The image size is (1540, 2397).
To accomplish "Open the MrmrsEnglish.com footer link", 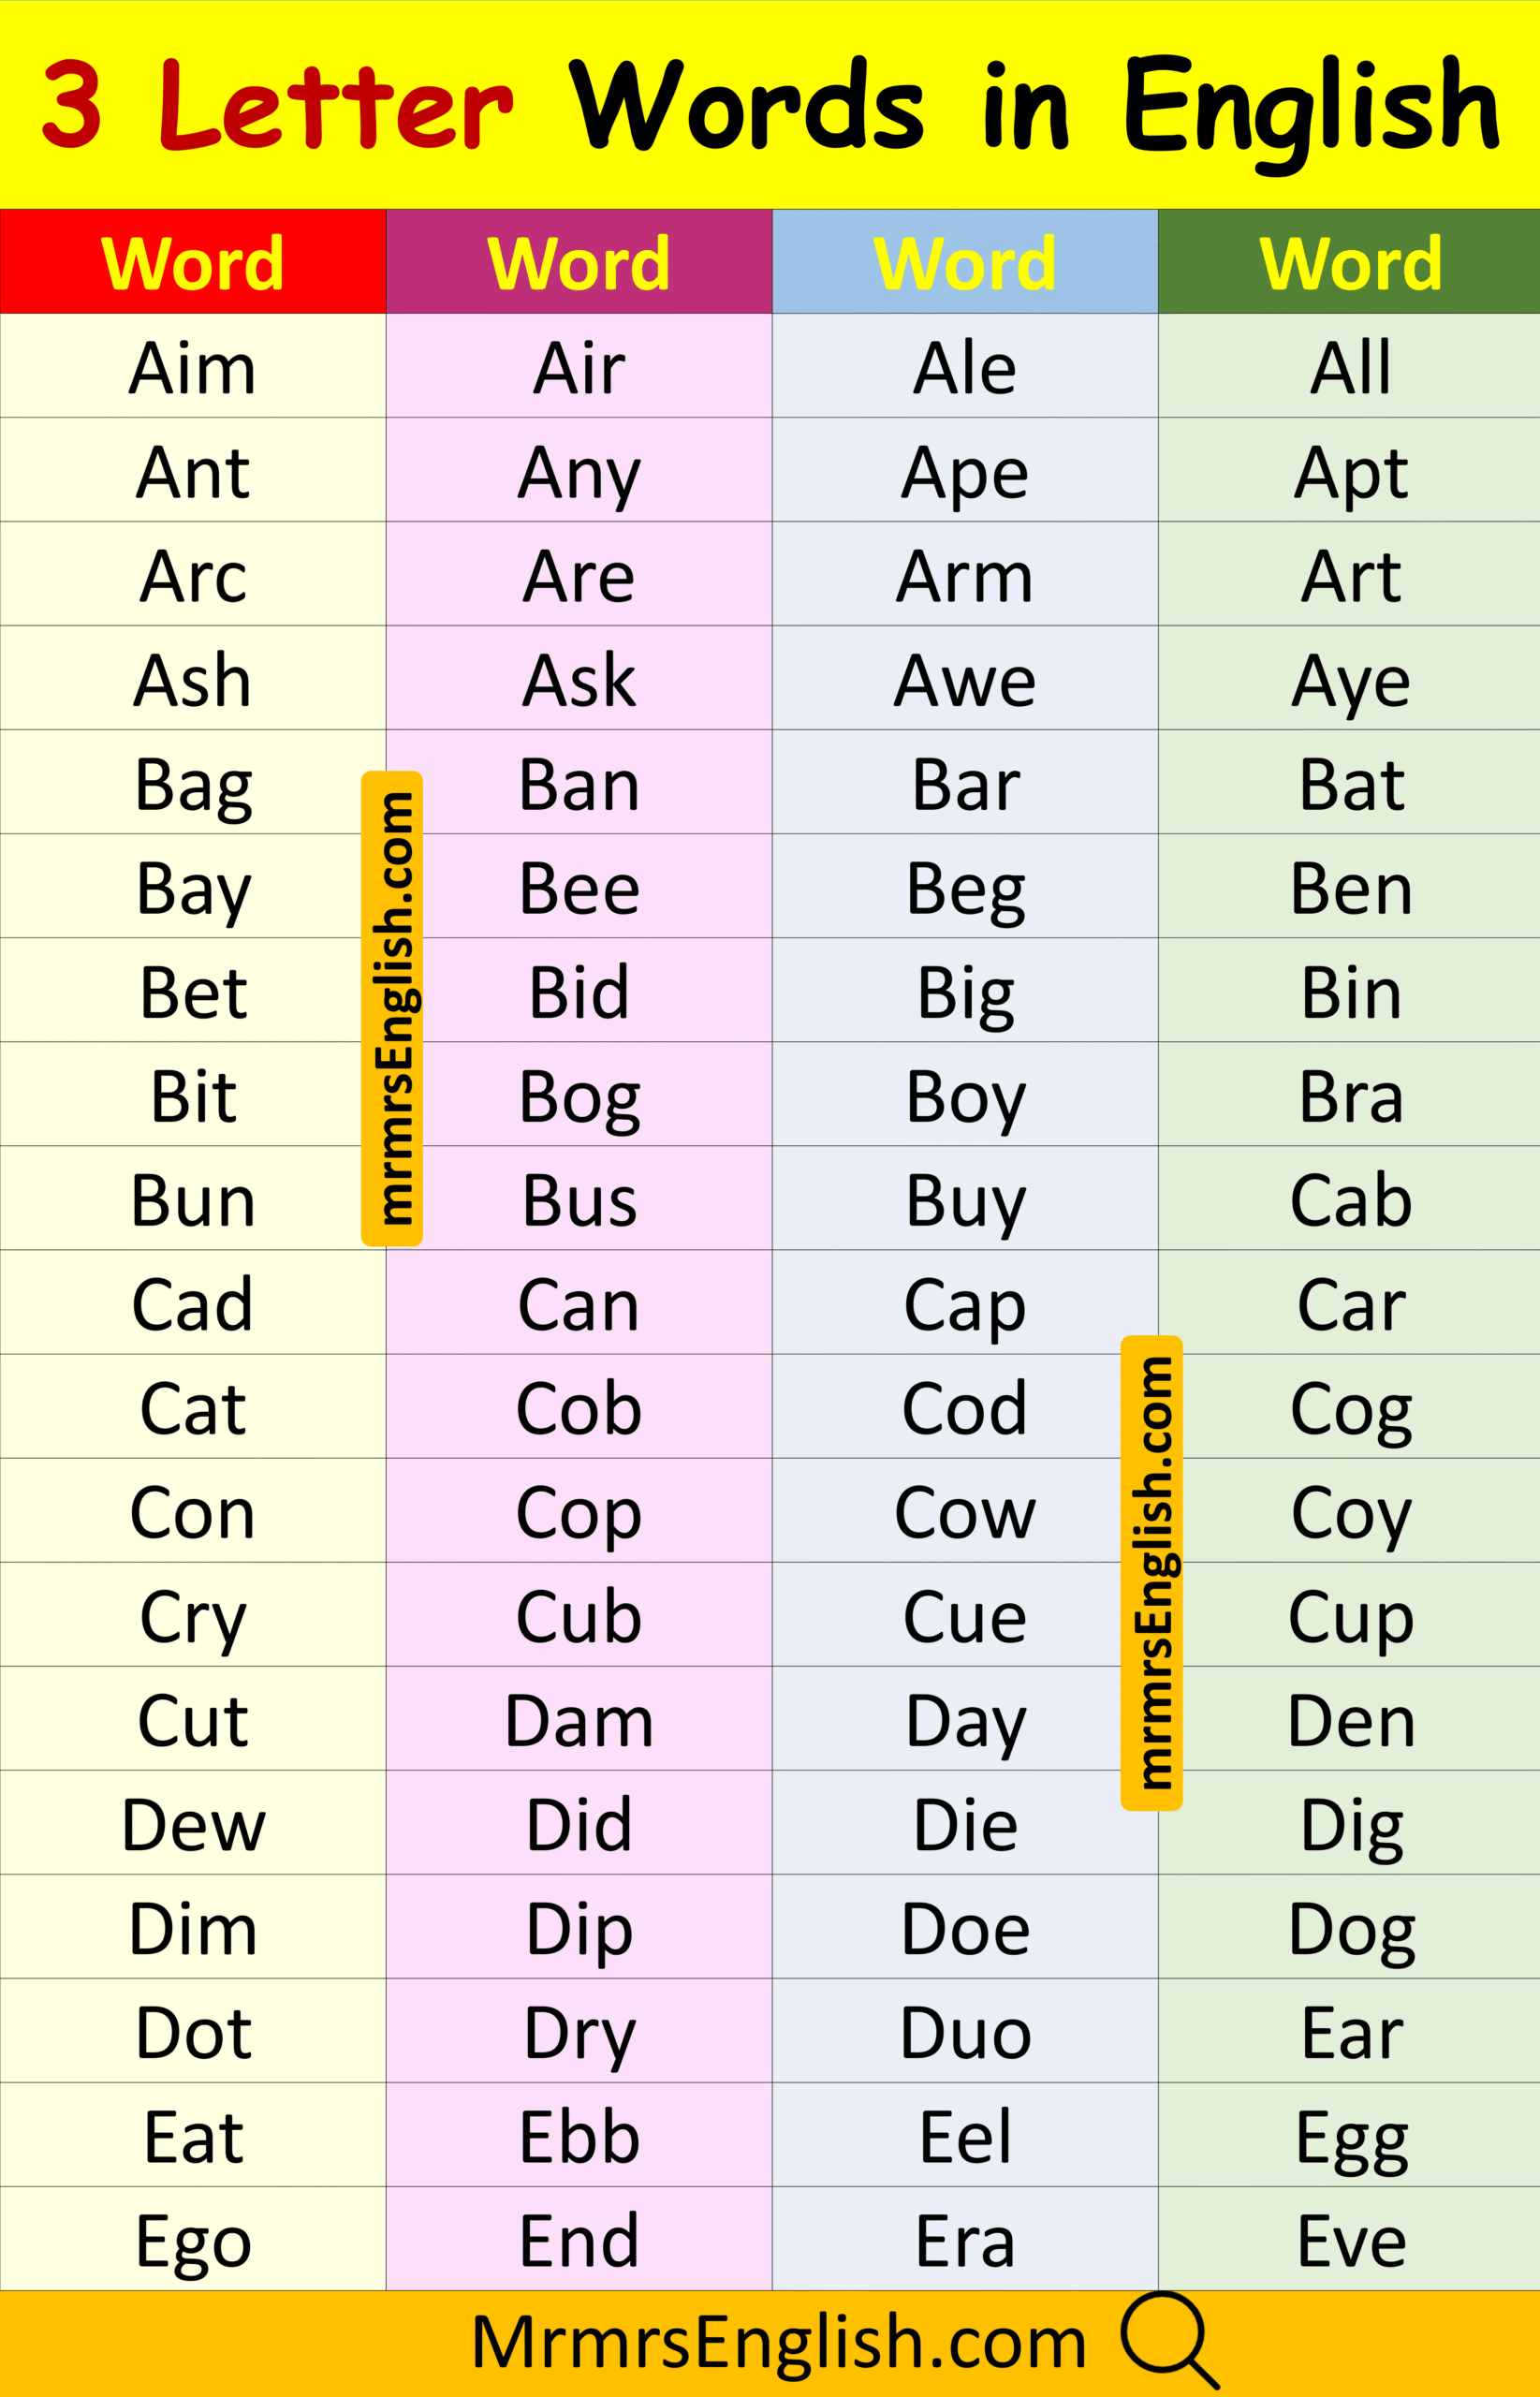I will [778, 2342].
